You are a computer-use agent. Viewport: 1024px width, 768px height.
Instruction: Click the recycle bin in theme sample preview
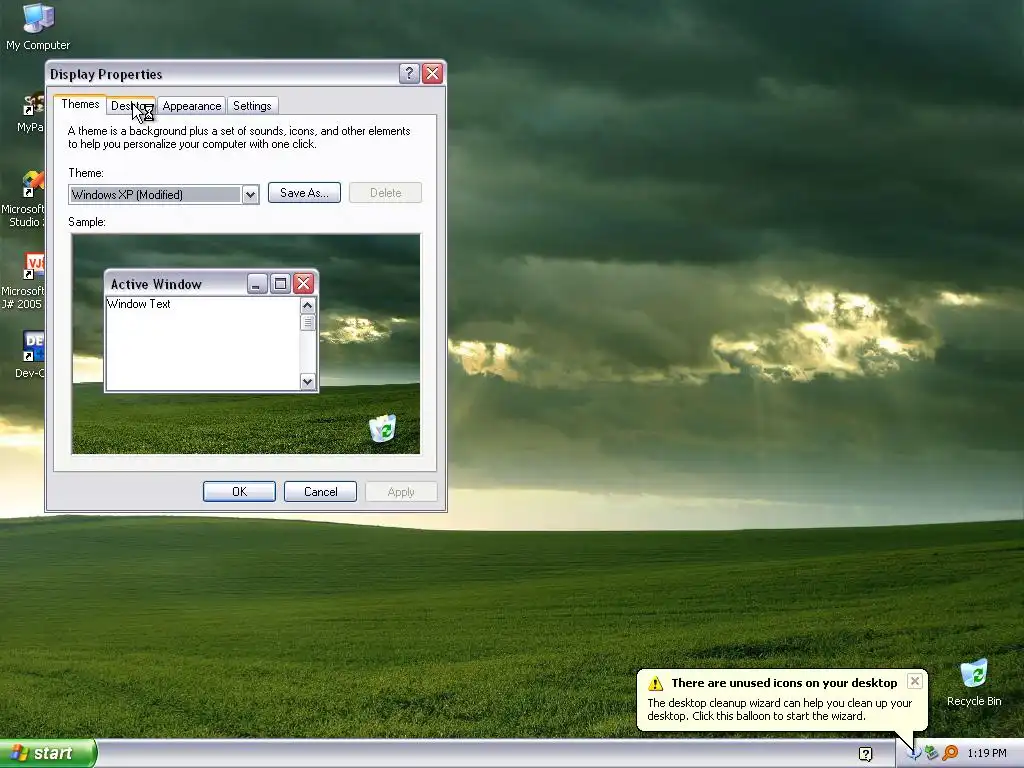tap(383, 428)
